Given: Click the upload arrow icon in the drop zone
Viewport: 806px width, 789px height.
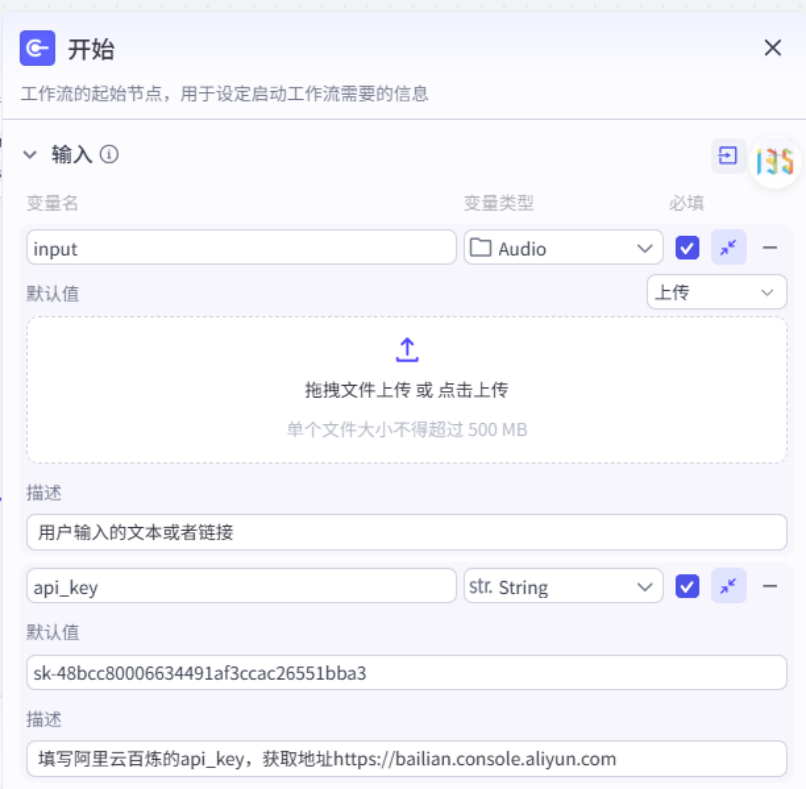Looking at the screenshot, I should (x=407, y=350).
